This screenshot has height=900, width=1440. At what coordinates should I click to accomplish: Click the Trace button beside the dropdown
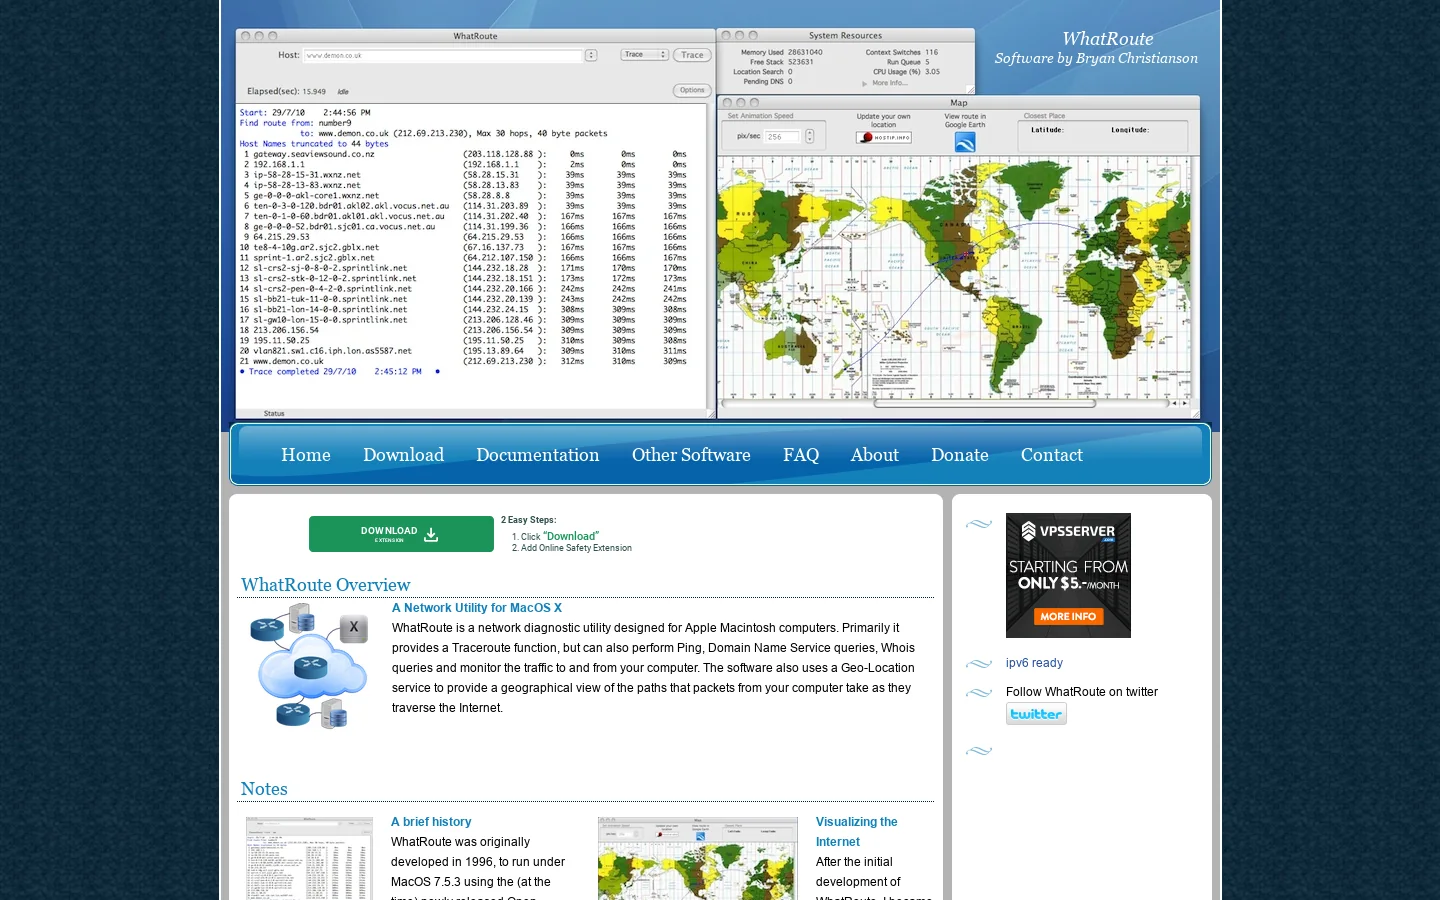pyautogui.click(x=692, y=55)
